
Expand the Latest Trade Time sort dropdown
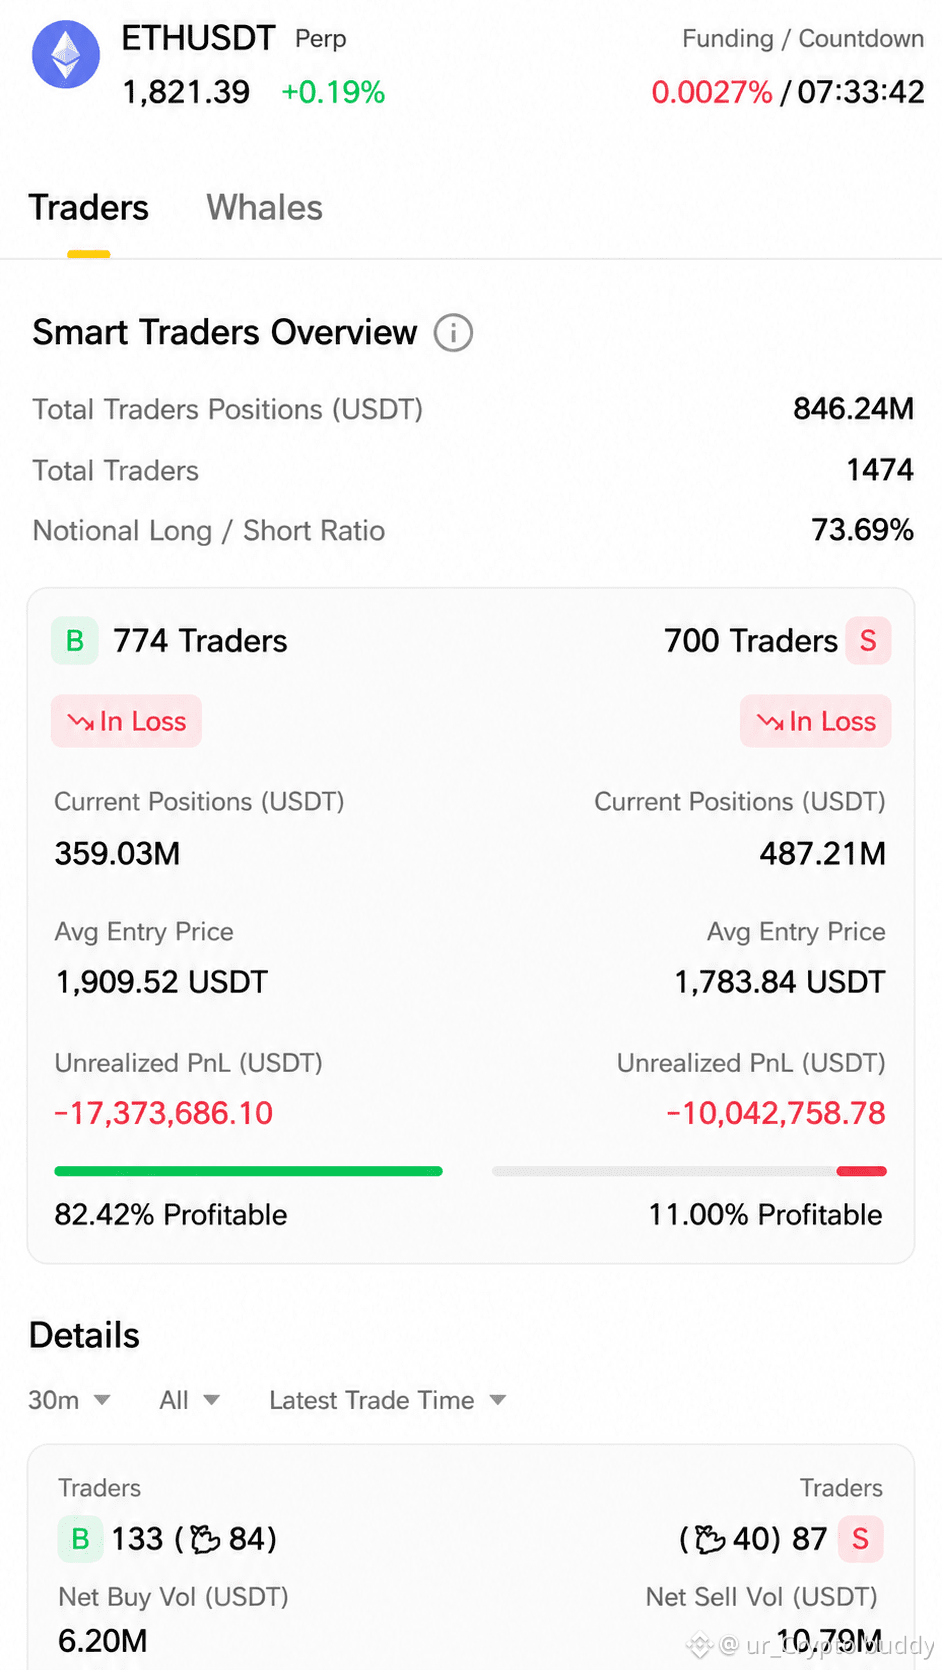388,1400
